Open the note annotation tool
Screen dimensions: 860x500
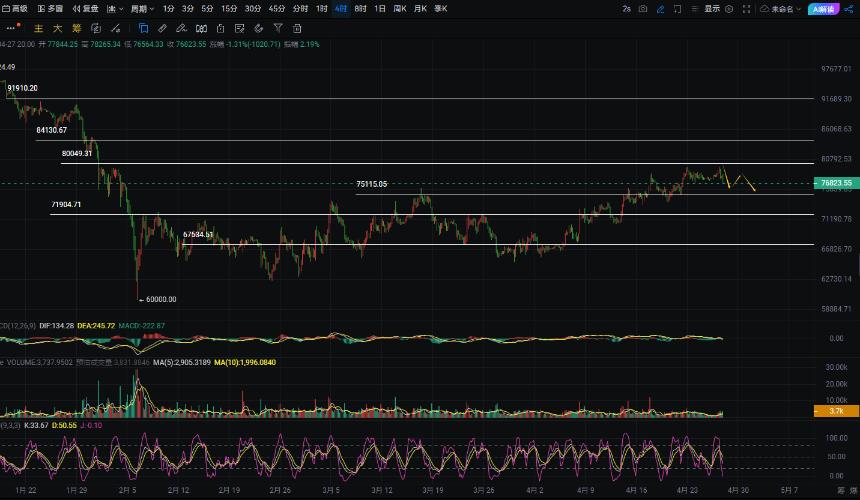point(240,28)
